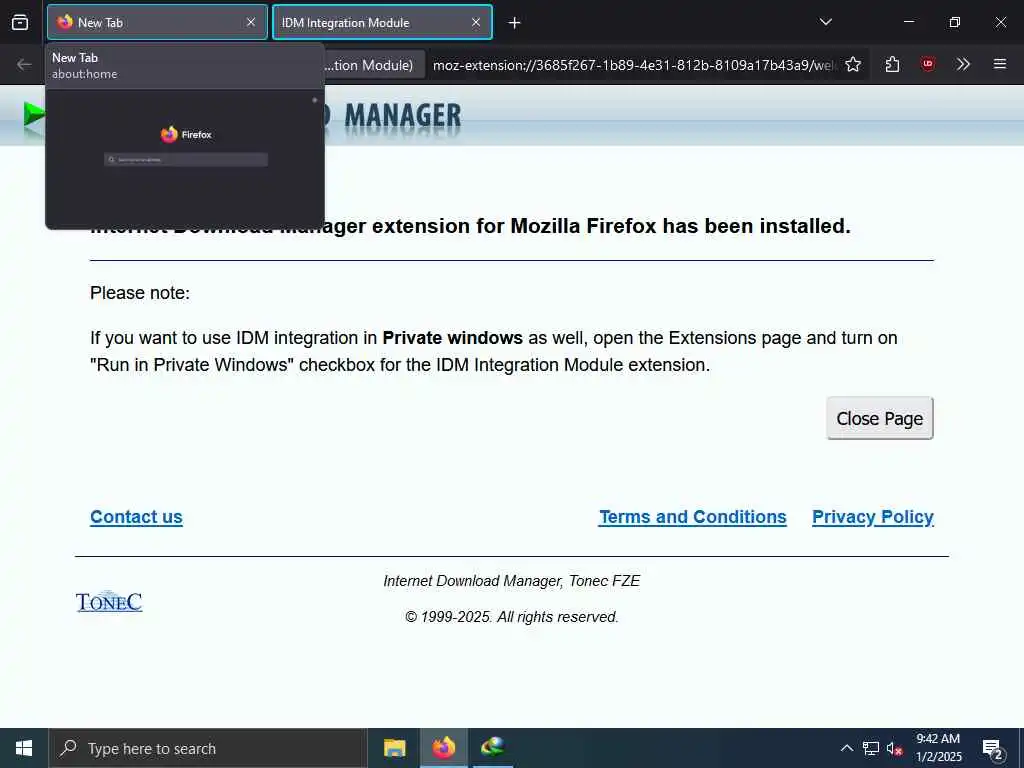Open the network status tray icon
Viewport: 1024px width, 768px height.
pyautogui.click(x=871, y=748)
